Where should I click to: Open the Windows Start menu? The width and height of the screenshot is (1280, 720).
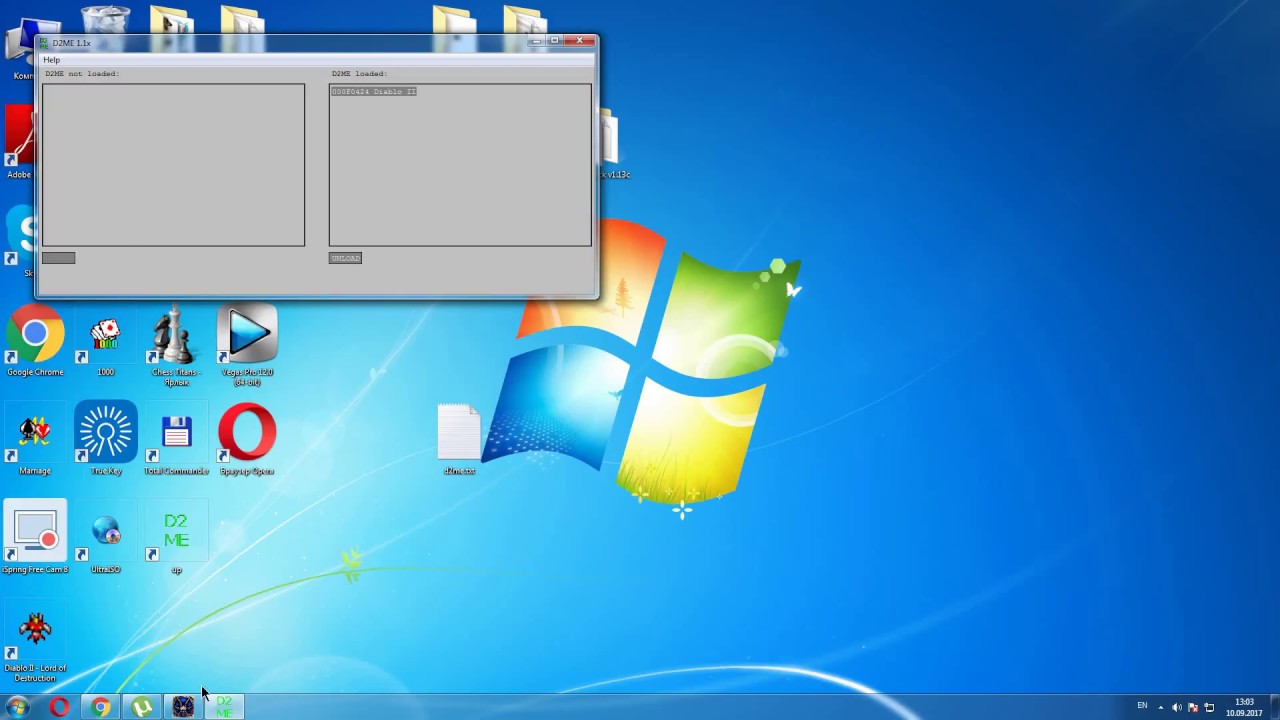click(17, 707)
